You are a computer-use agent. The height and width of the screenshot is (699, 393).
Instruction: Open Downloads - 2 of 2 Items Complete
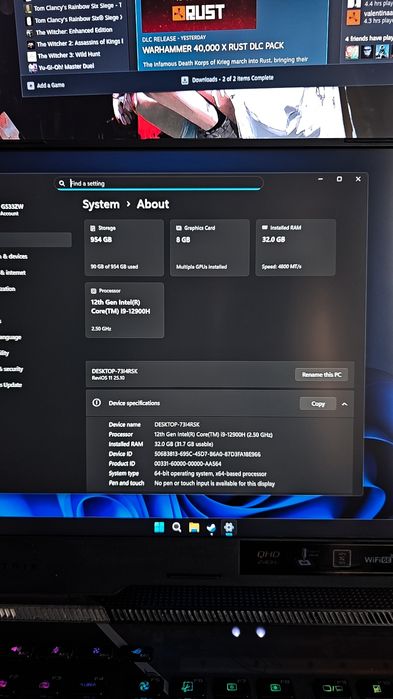[x=227, y=79]
